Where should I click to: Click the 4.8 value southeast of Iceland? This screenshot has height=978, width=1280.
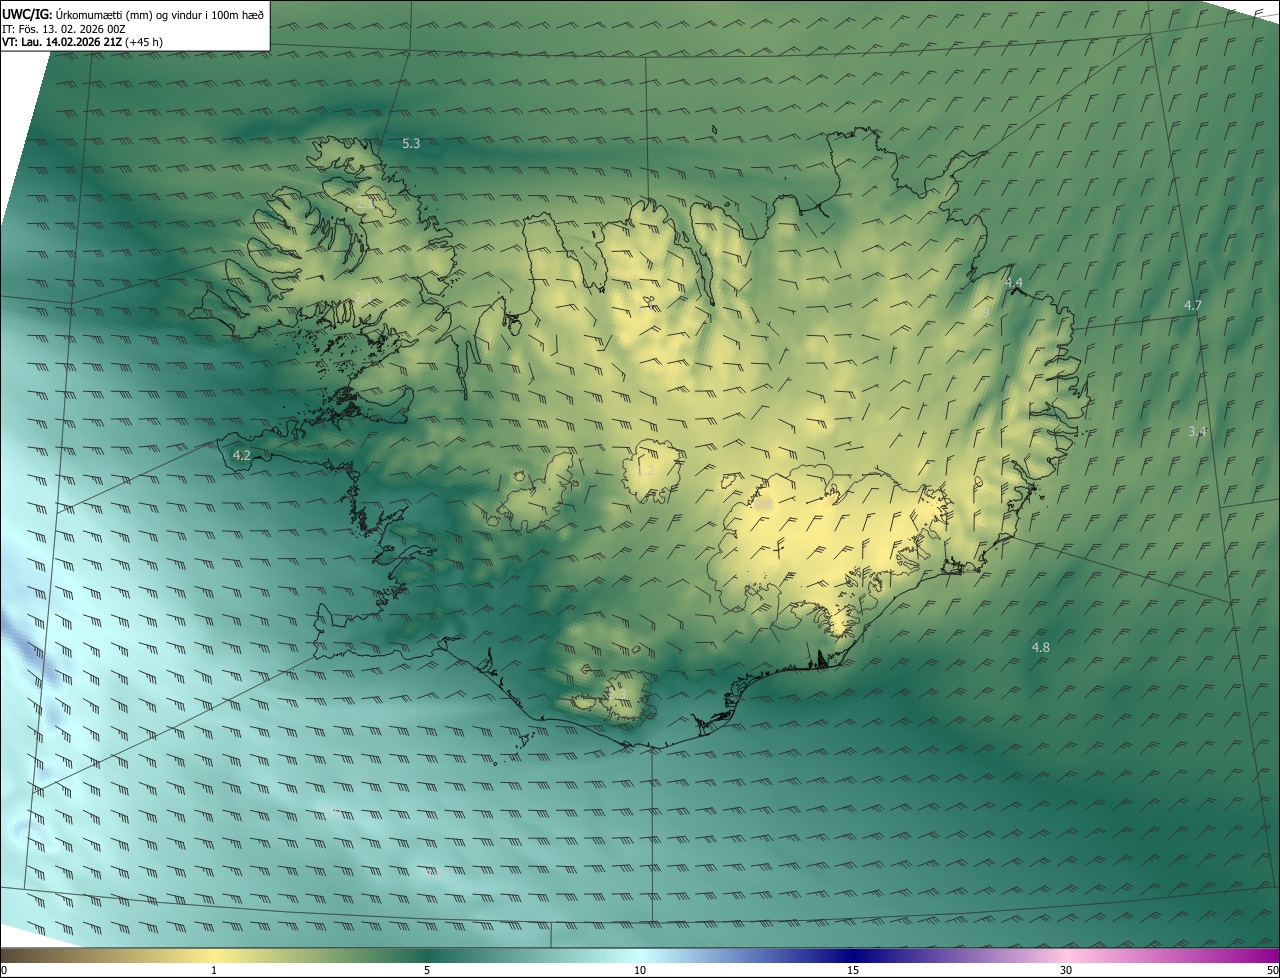coord(1040,648)
